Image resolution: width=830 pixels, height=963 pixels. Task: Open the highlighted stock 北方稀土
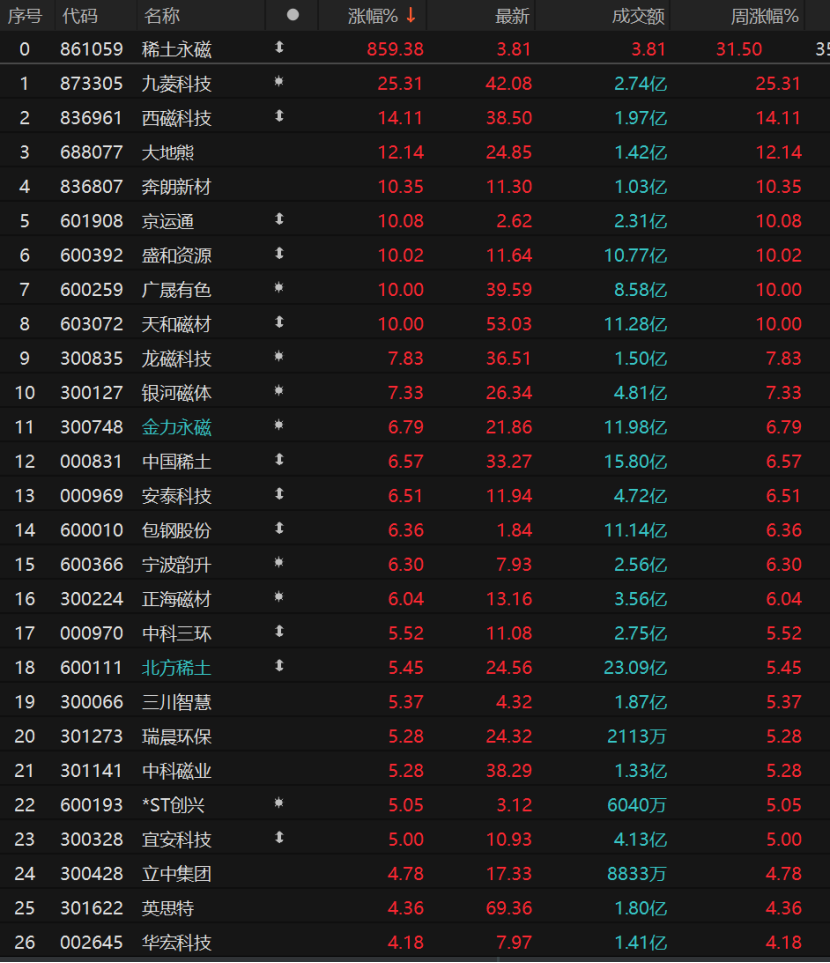tap(176, 668)
